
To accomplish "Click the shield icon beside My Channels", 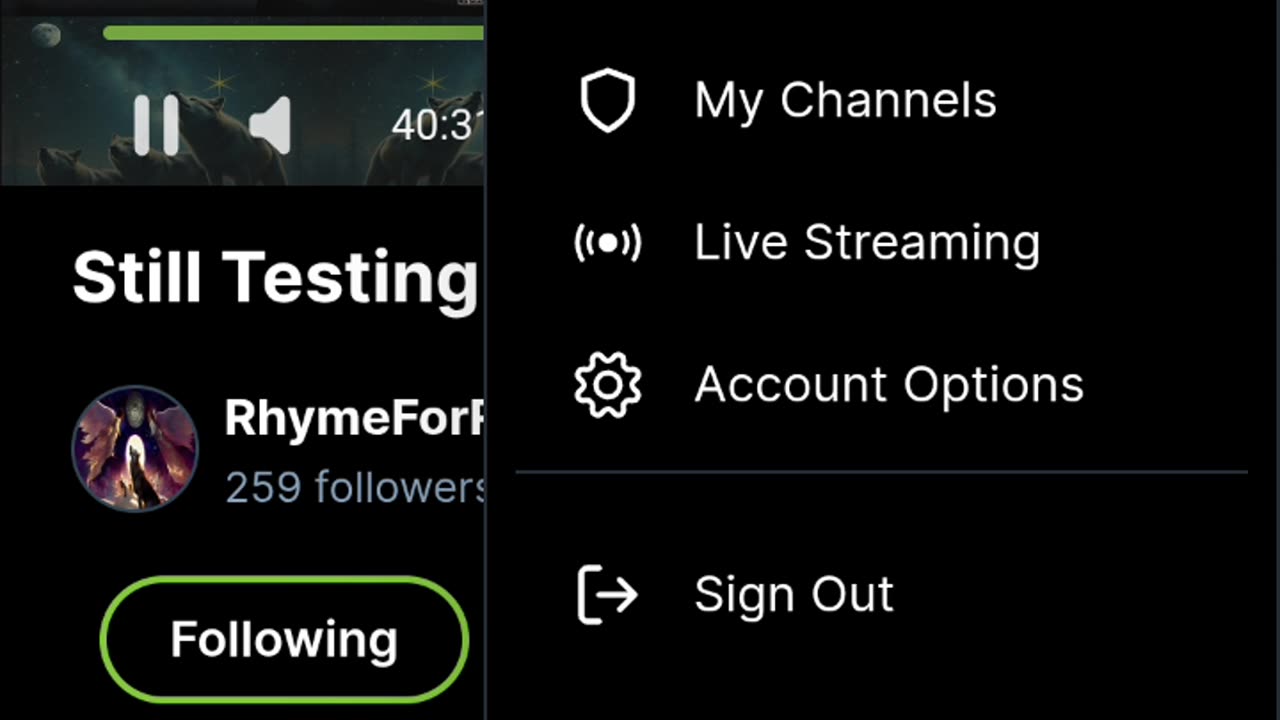I will [607, 100].
